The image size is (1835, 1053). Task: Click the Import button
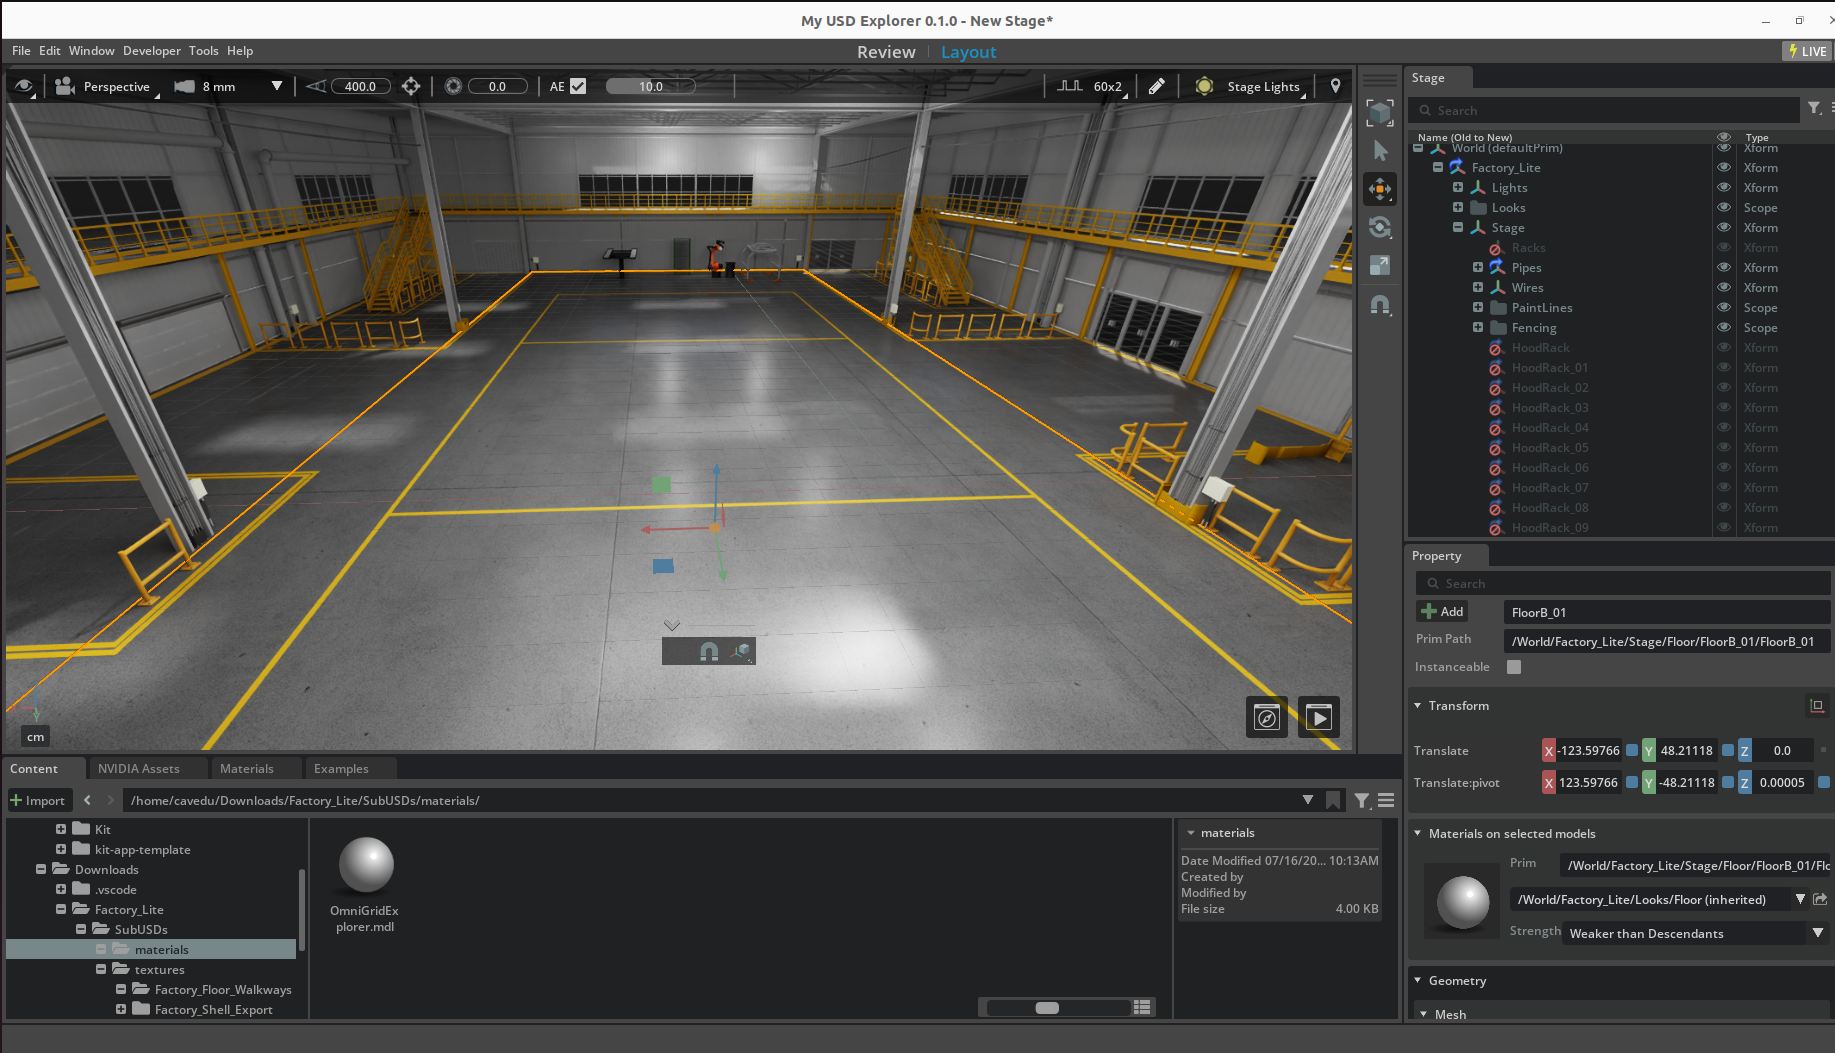coord(38,800)
